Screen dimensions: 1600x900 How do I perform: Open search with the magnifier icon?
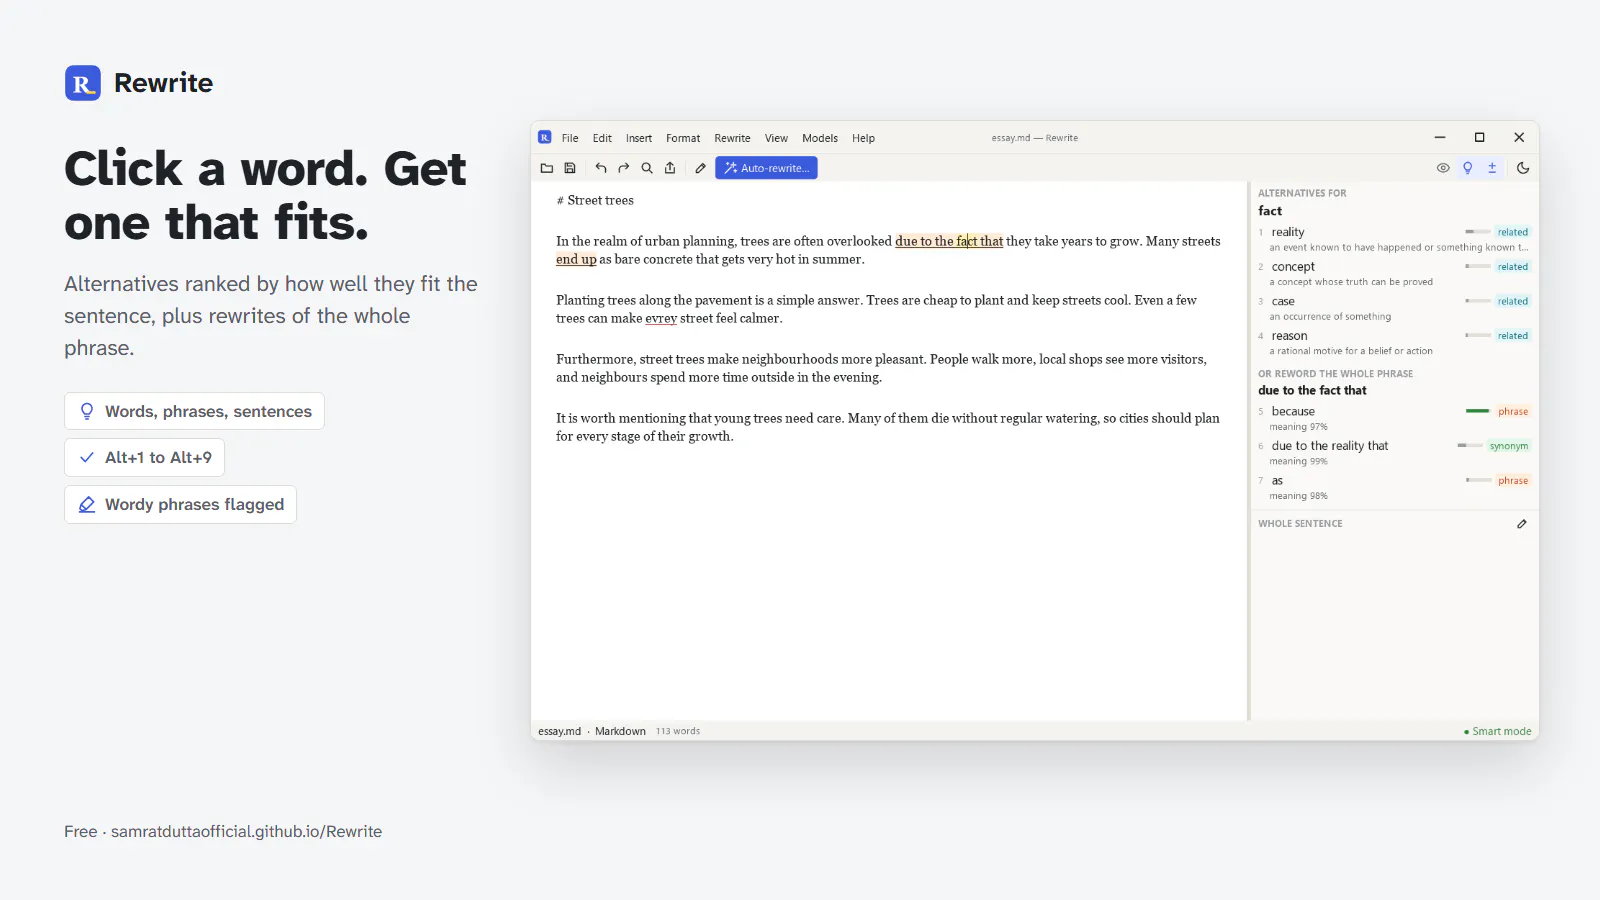pos(647,168)
